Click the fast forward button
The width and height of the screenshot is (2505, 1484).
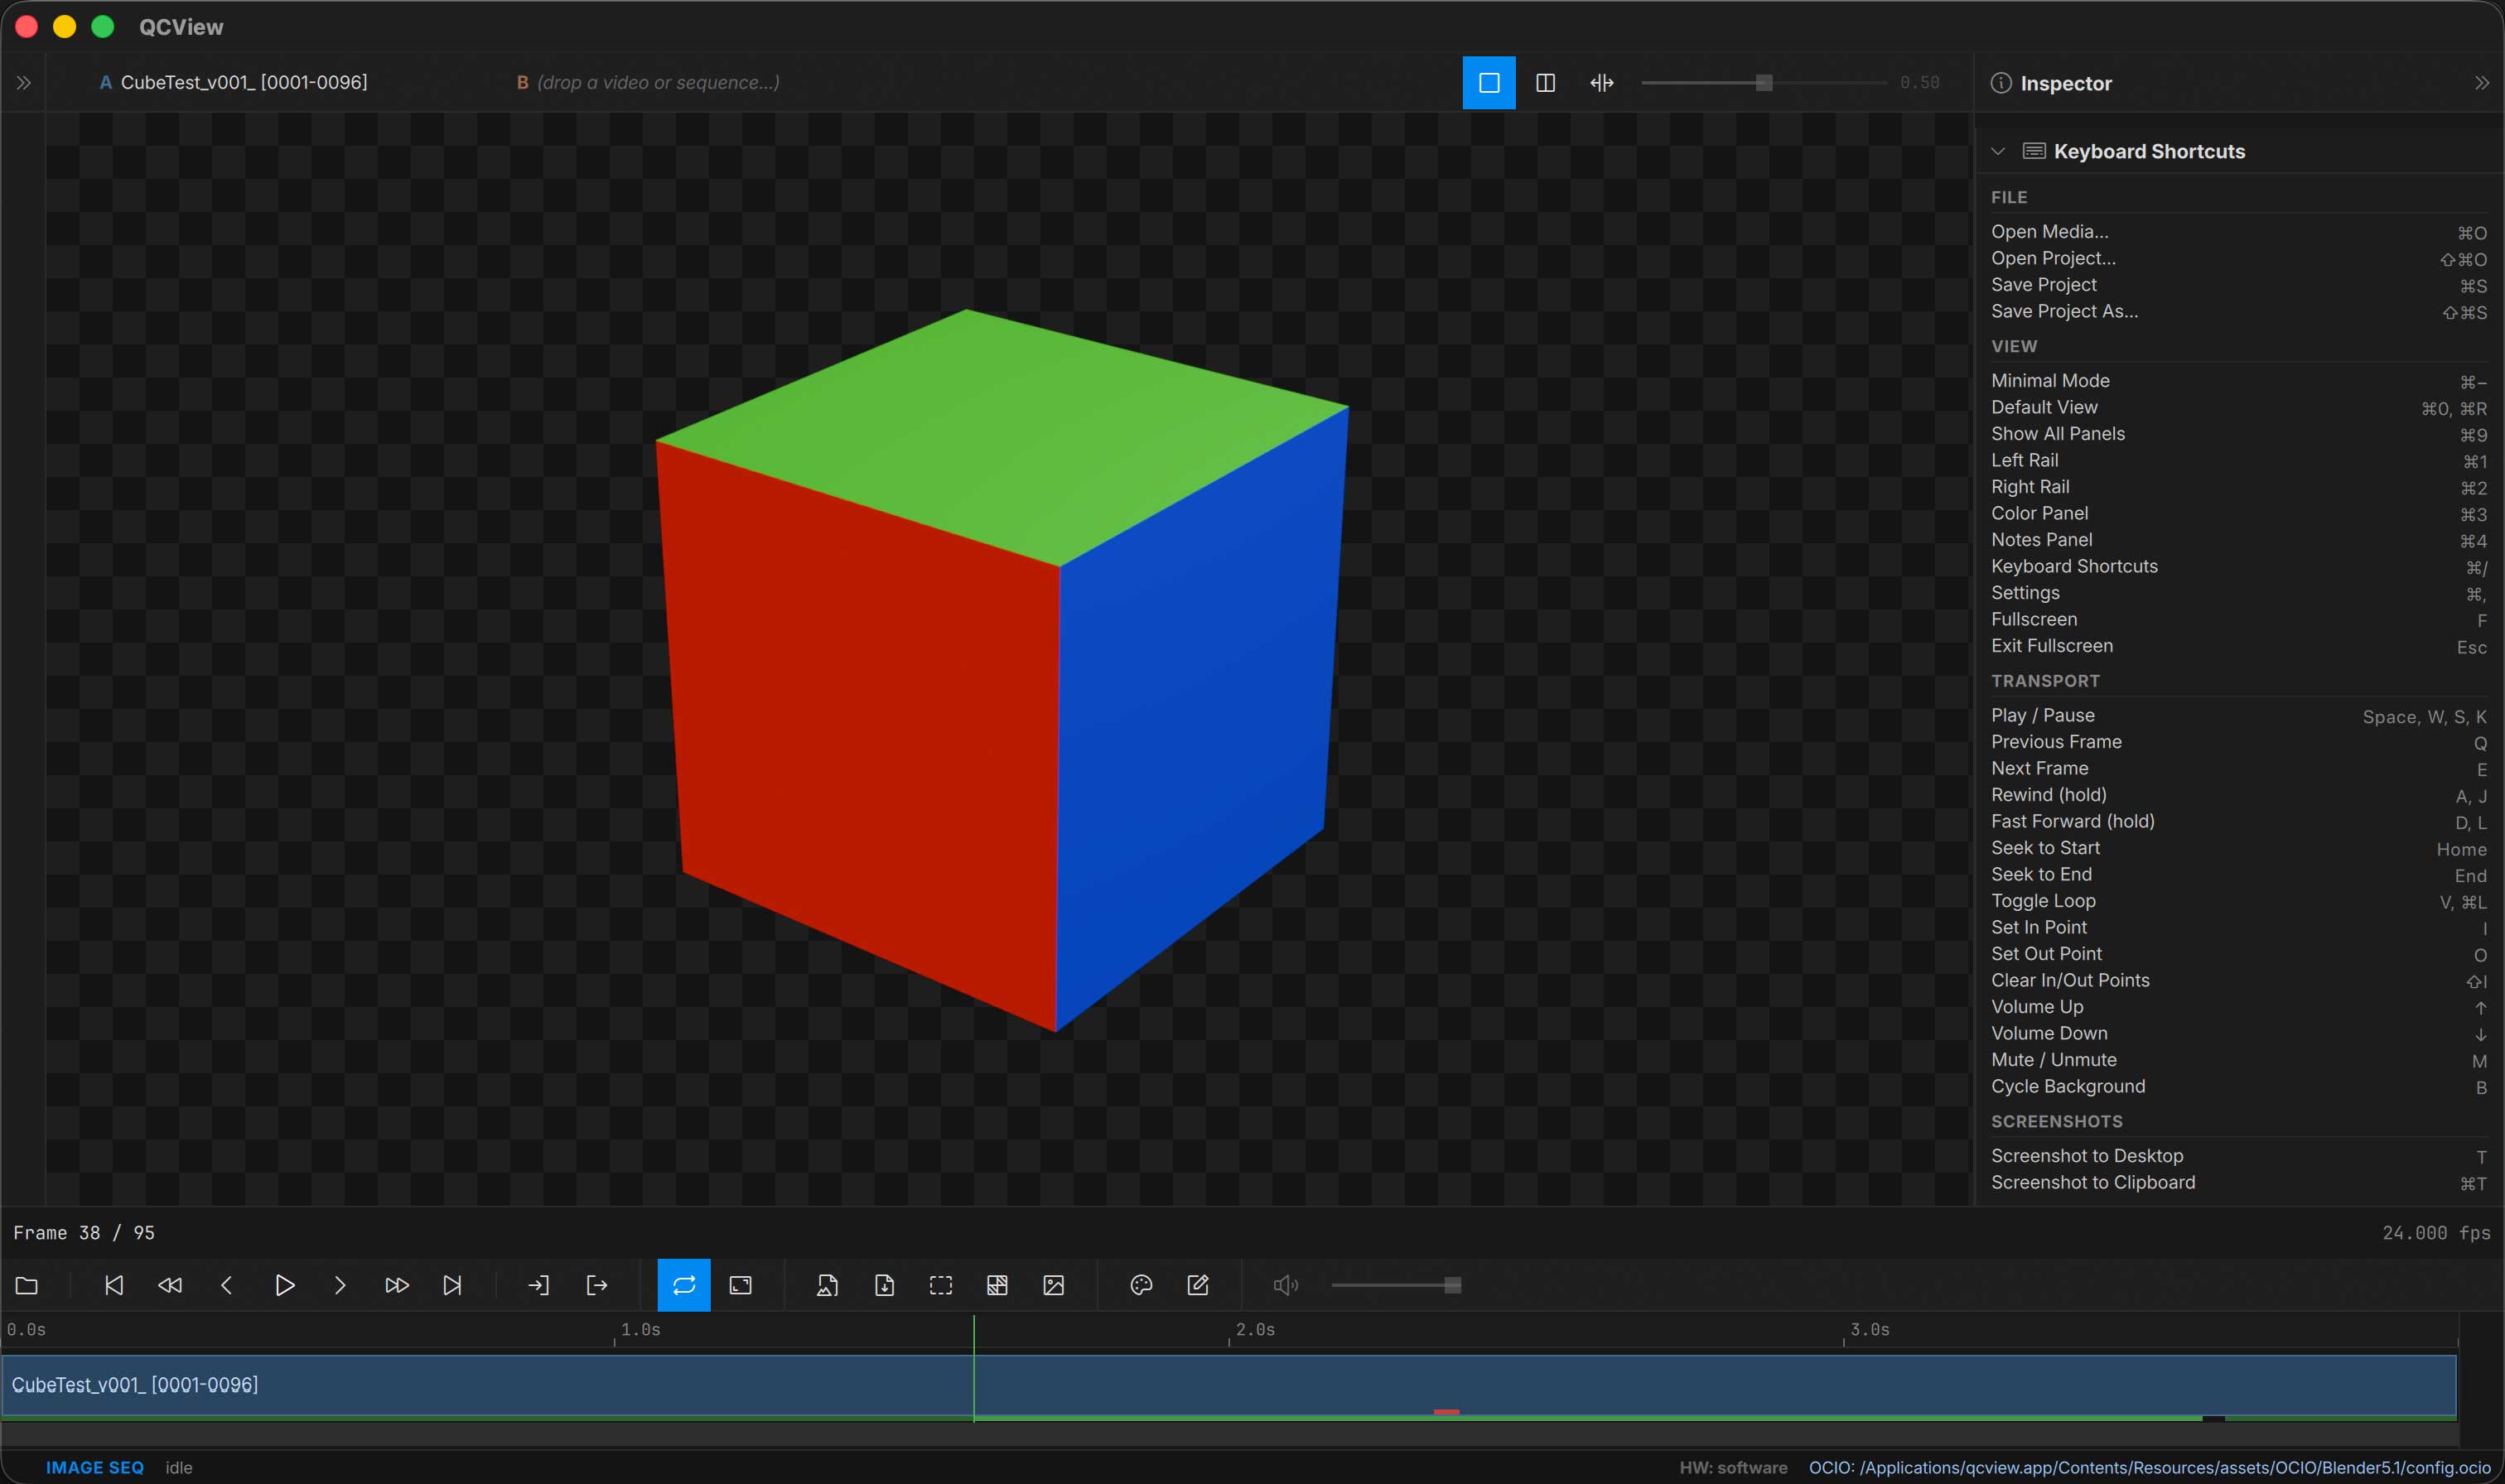[x=397, y=1285]
